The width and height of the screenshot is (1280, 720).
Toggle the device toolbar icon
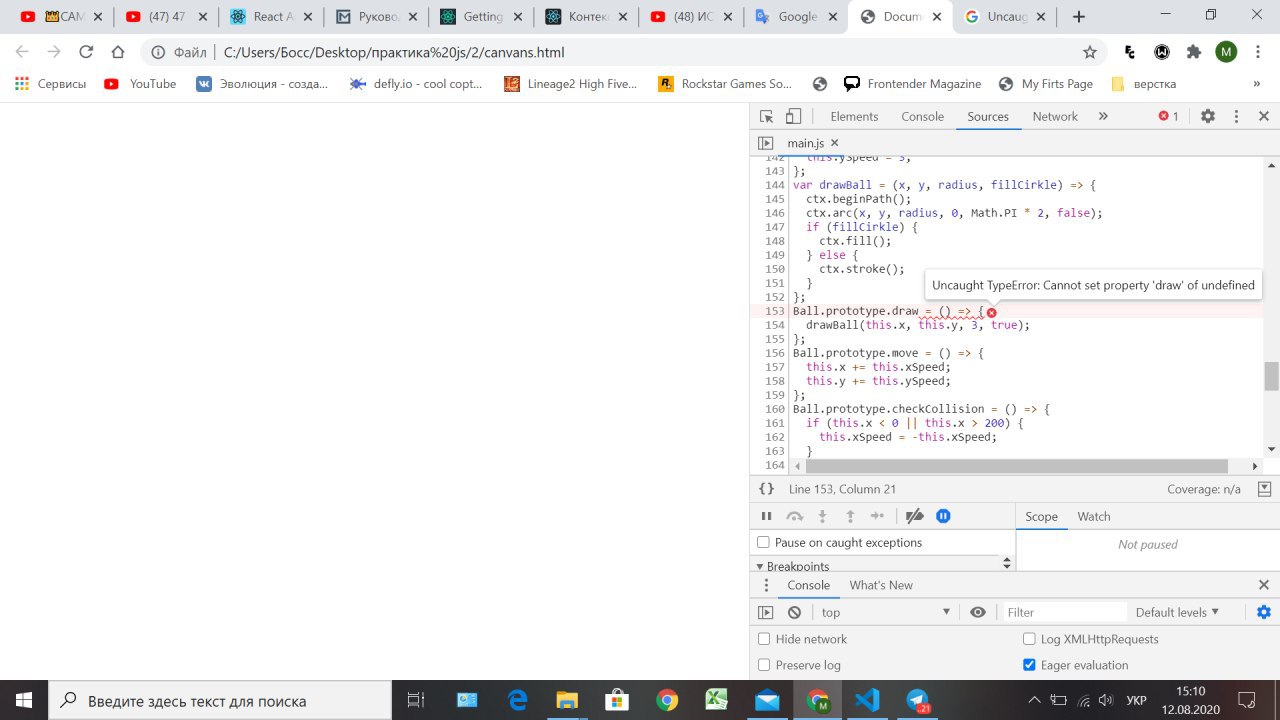pyautogui.click(x=793, y=116)
